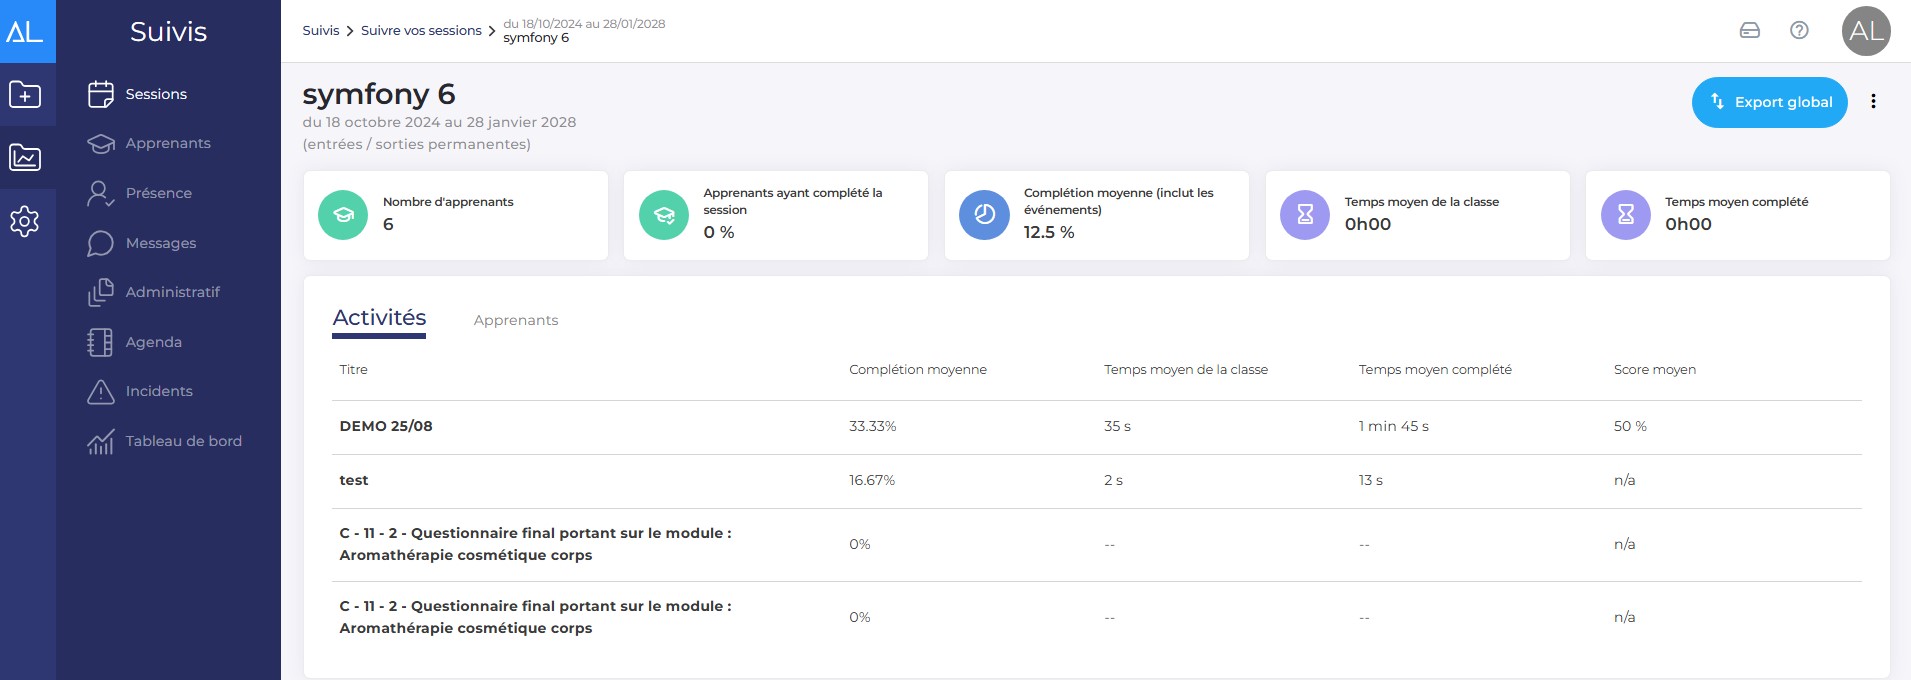Click the 35 s class time value
Screen dimensions: 1911x680
click(1117, 426)
